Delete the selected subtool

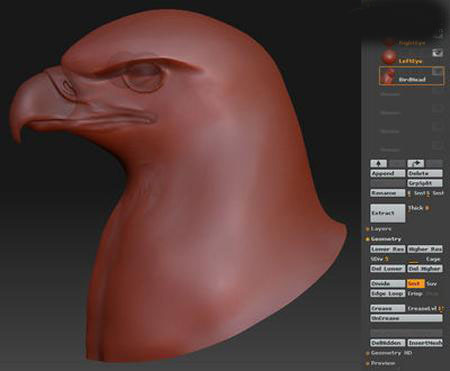pos(425,173)
